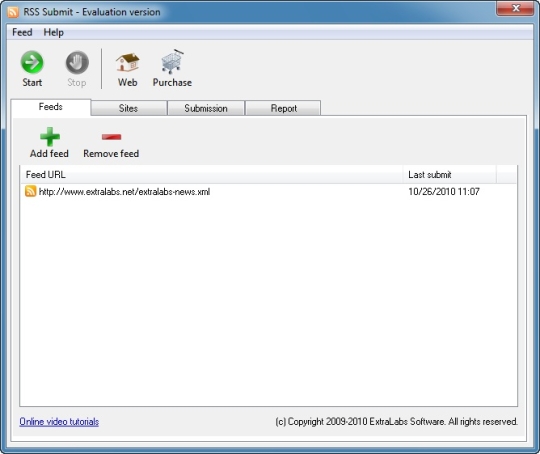
Task: Add a feed with green plus icon
Action: pyautogui.click(x=50, y=137)
